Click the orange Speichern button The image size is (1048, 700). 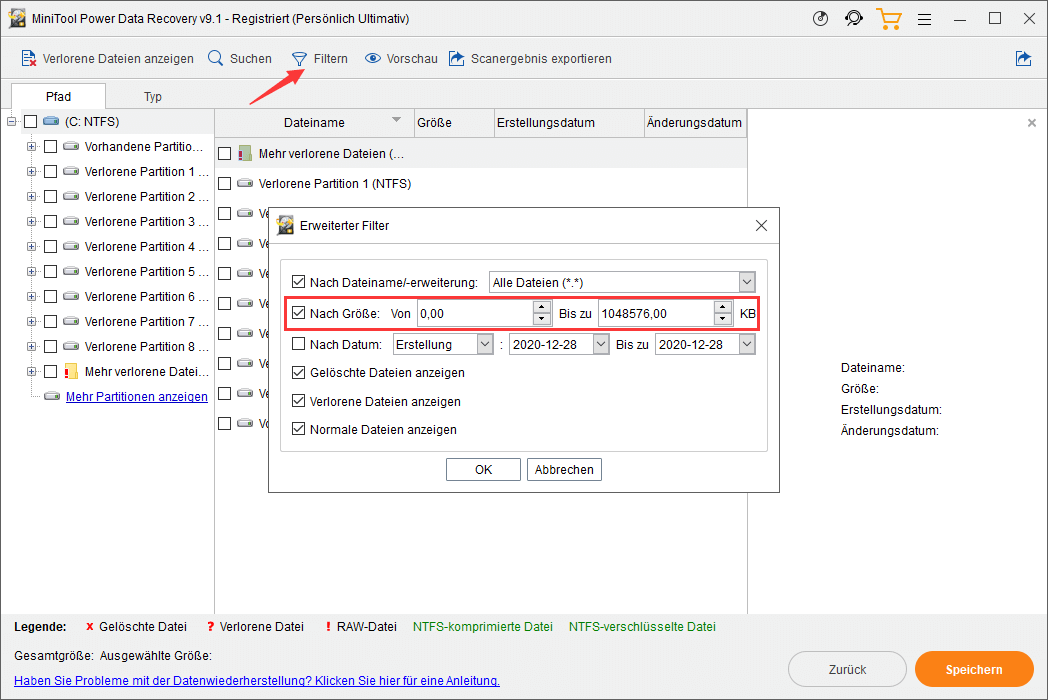pyautogui.click(x=974, y=669)
